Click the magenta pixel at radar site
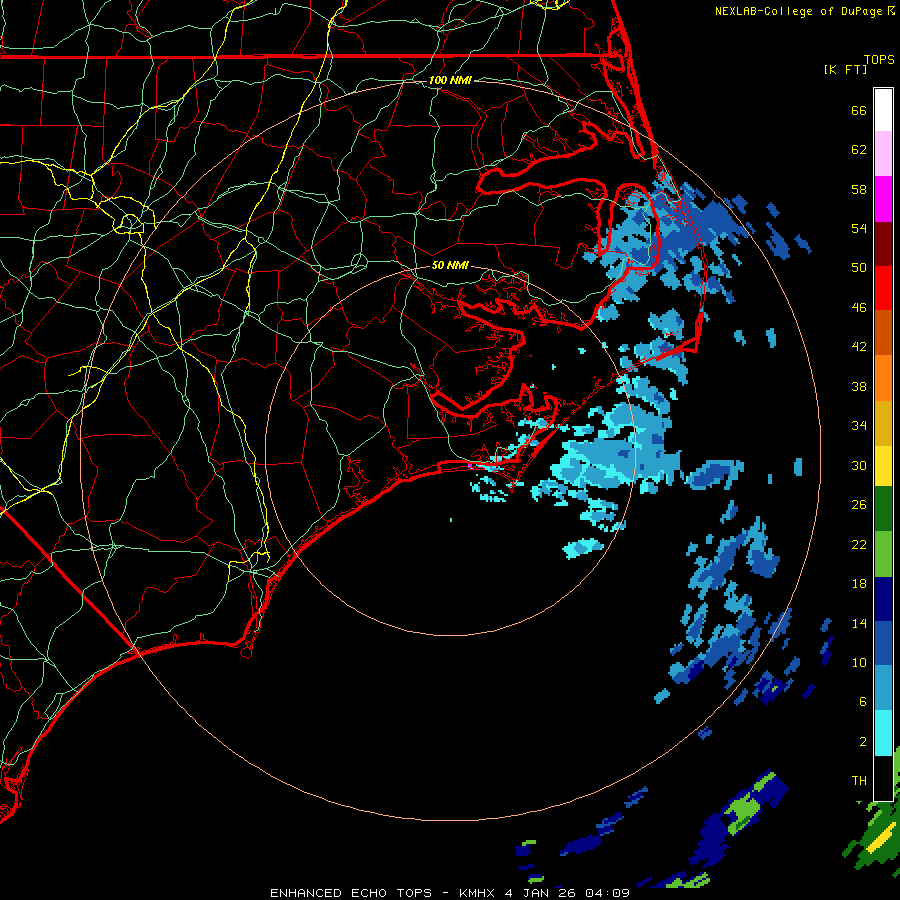Viewport: 900px width, 900px height. click(471, 465)
